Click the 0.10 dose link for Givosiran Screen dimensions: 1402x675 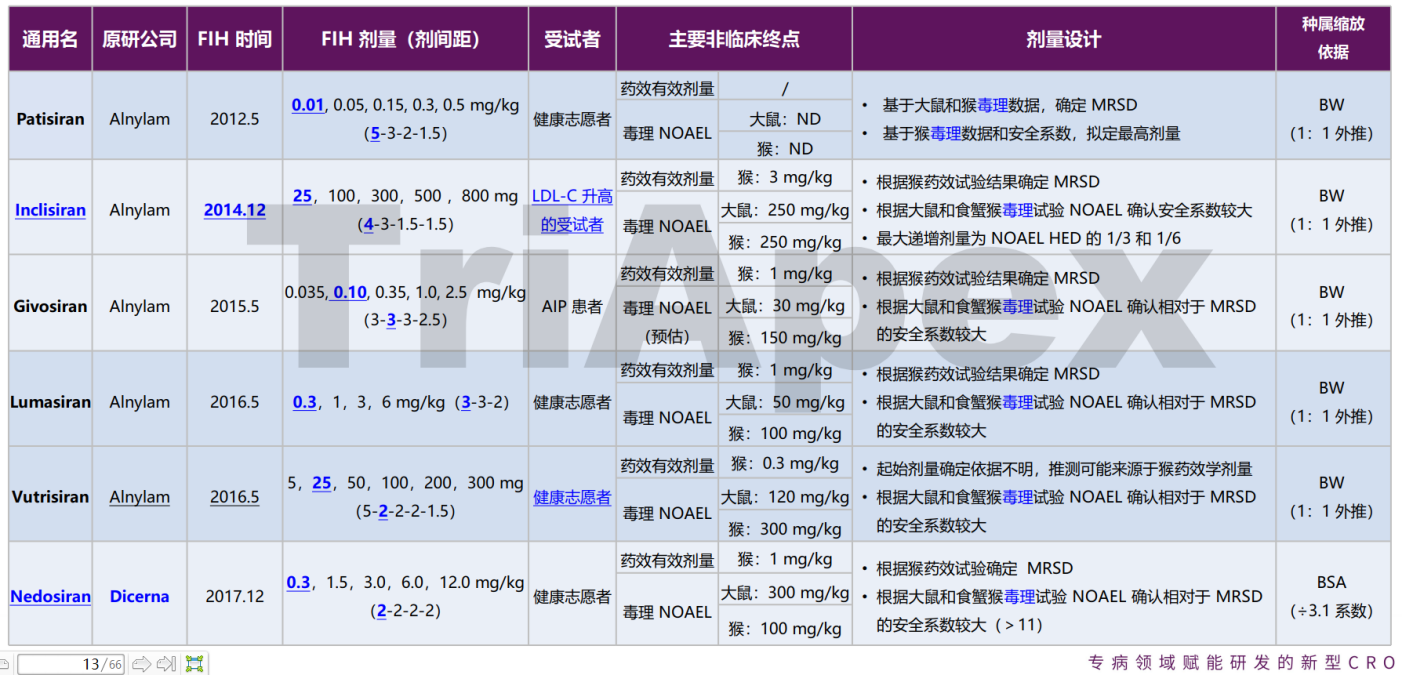[350, 293]
